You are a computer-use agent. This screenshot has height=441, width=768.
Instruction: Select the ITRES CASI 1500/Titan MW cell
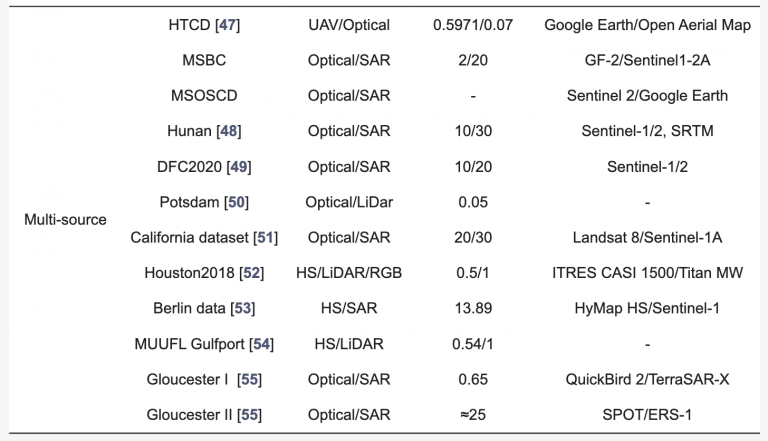(647, 273)
